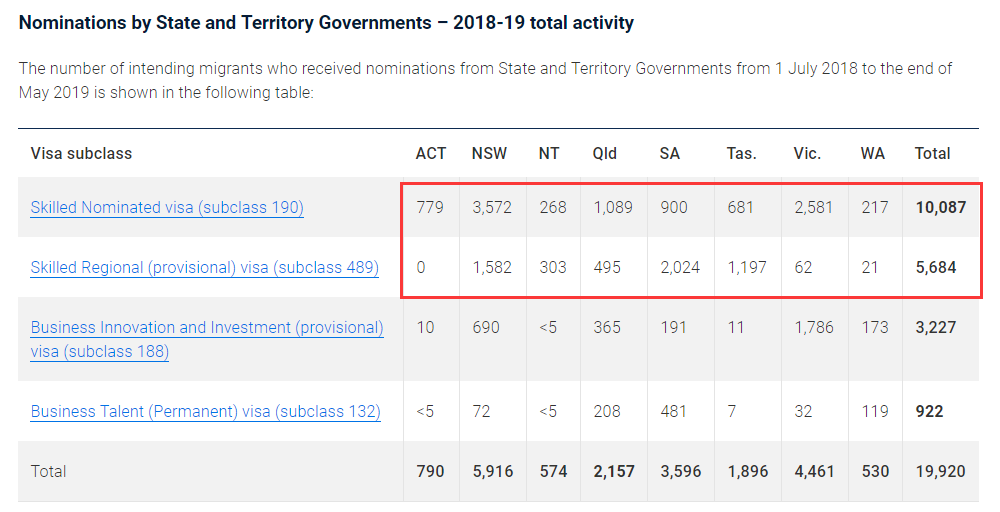Select the bold Total column header
Image resolution: width=1000 pixels, height=512 pixels.
point(932,154)
